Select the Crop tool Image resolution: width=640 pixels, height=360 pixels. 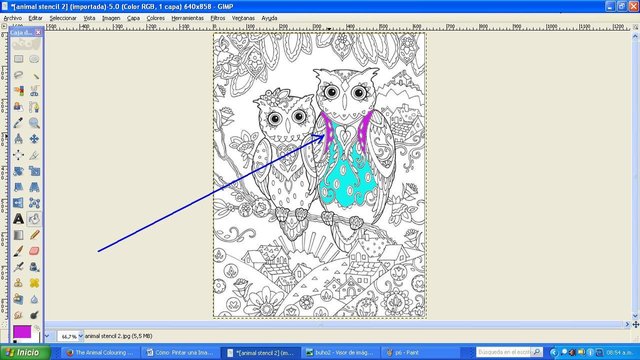point(34,155)
